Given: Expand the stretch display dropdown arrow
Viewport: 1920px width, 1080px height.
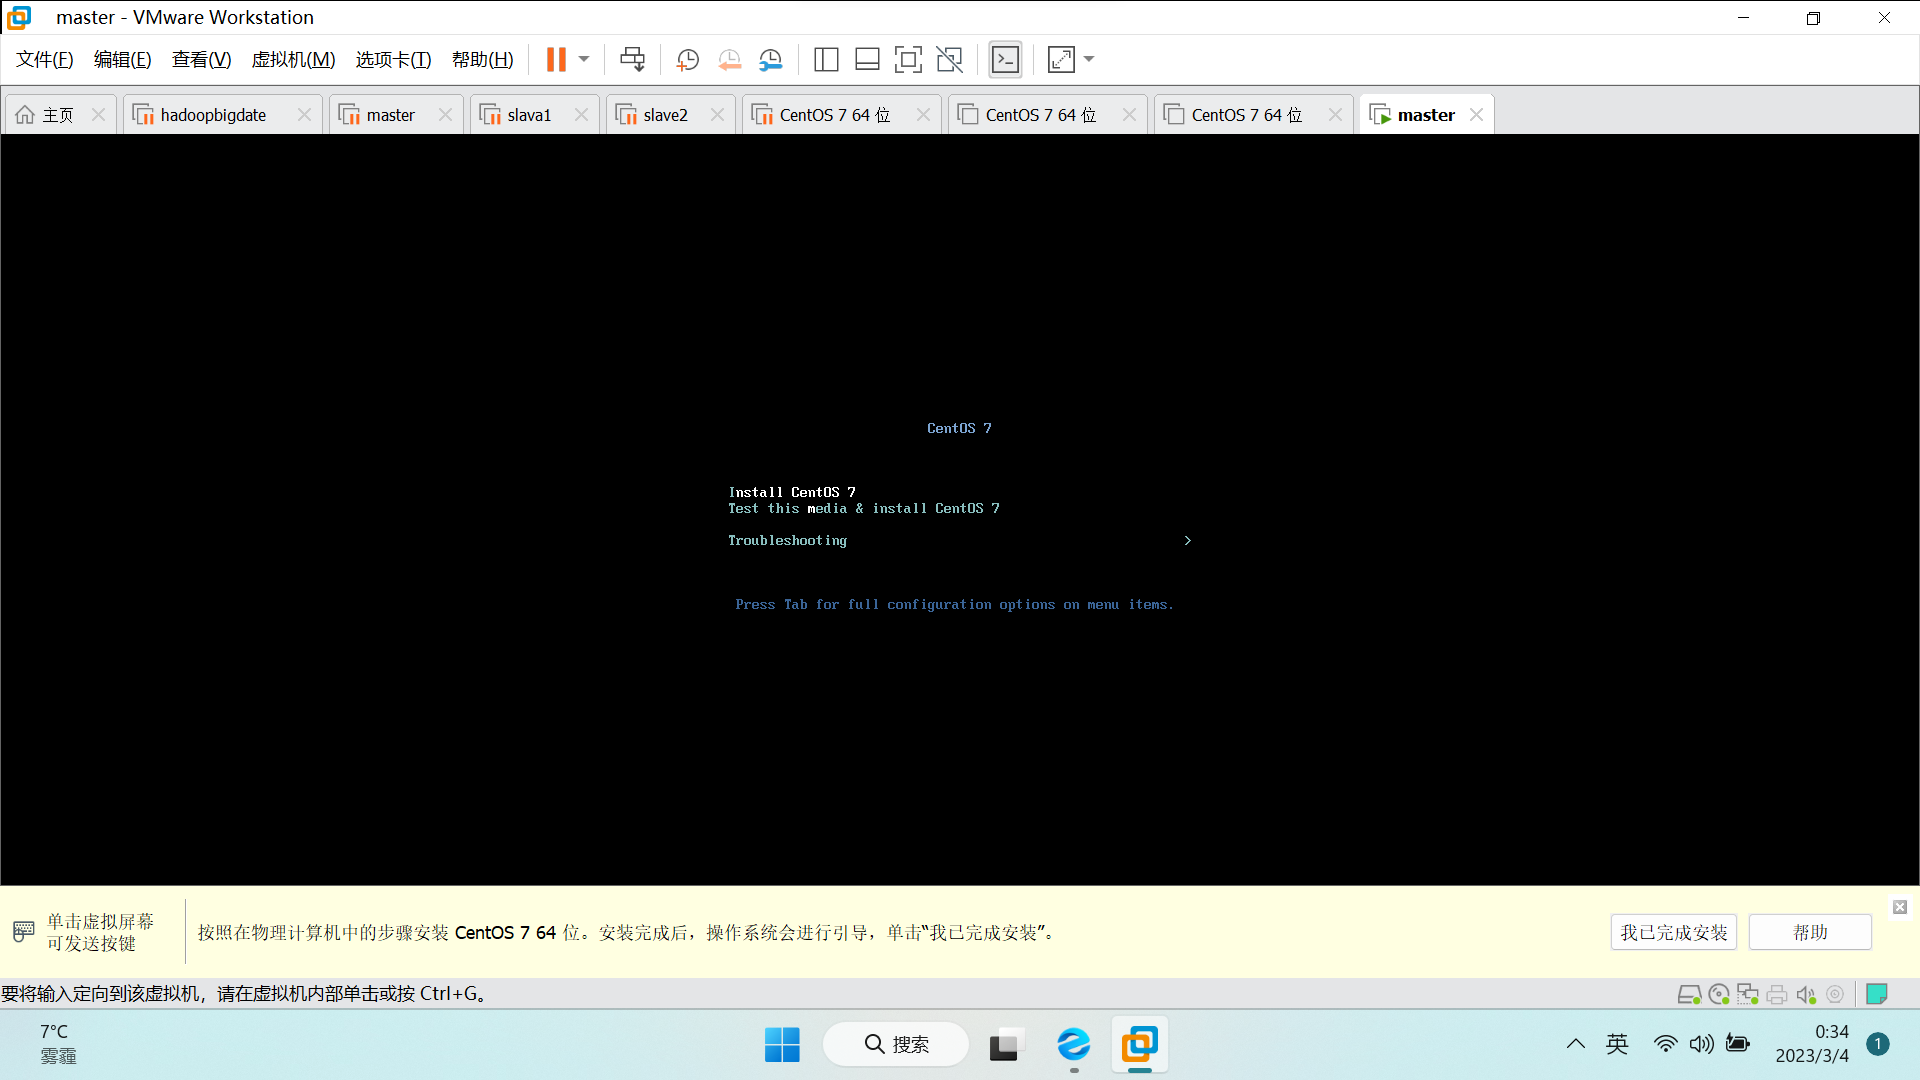Looking at the screenshot, I should [1089, 60].
